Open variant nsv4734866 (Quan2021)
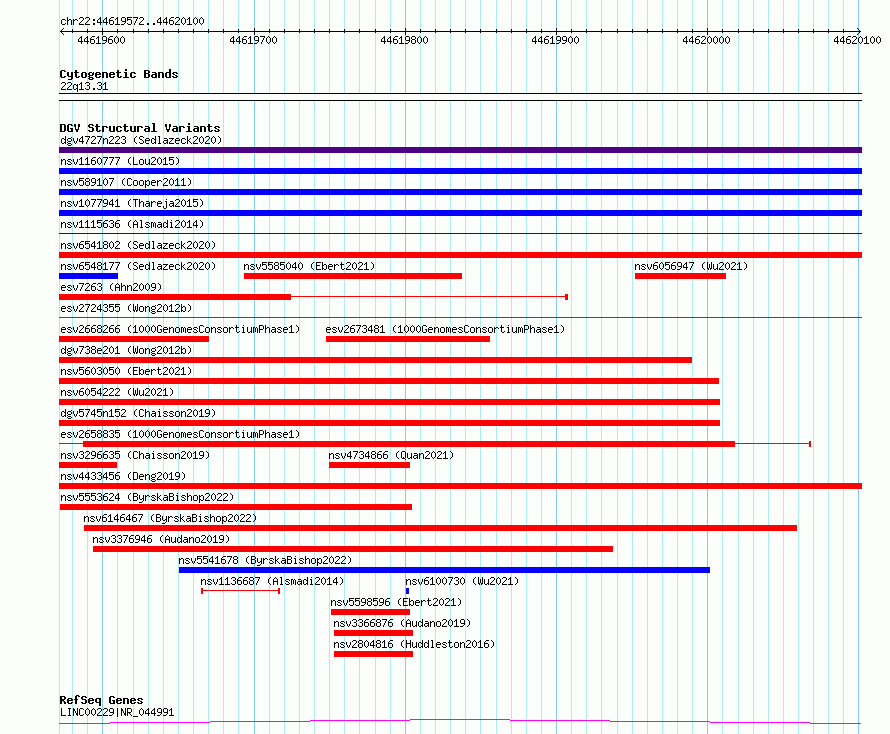Screen dimensions: 890x734 tap(391, 455)
